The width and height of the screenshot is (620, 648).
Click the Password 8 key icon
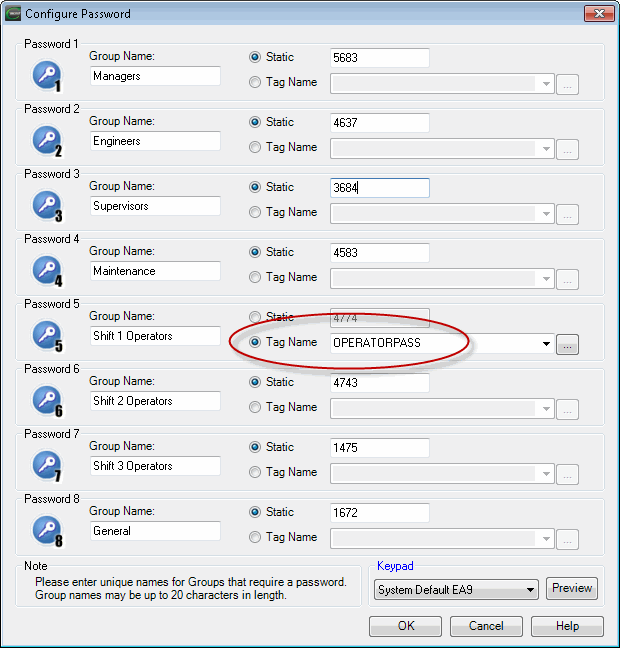tap(49, 531)
